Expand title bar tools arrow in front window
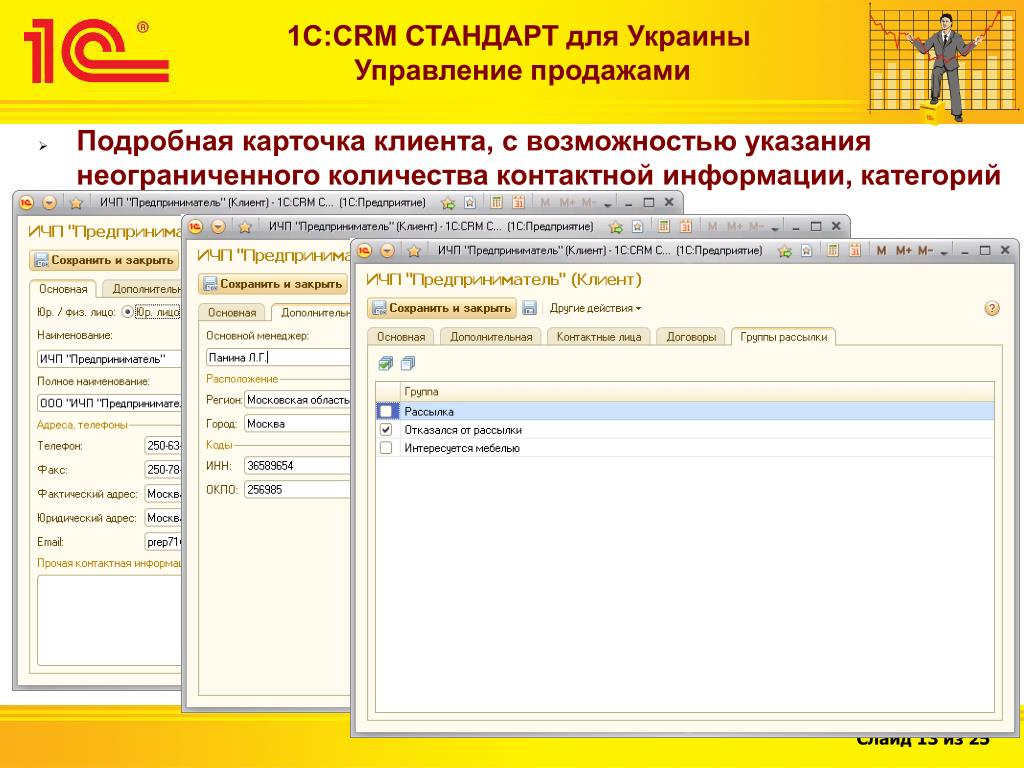Viewport: 1024px width, 768px height. [x=944, y=252]
